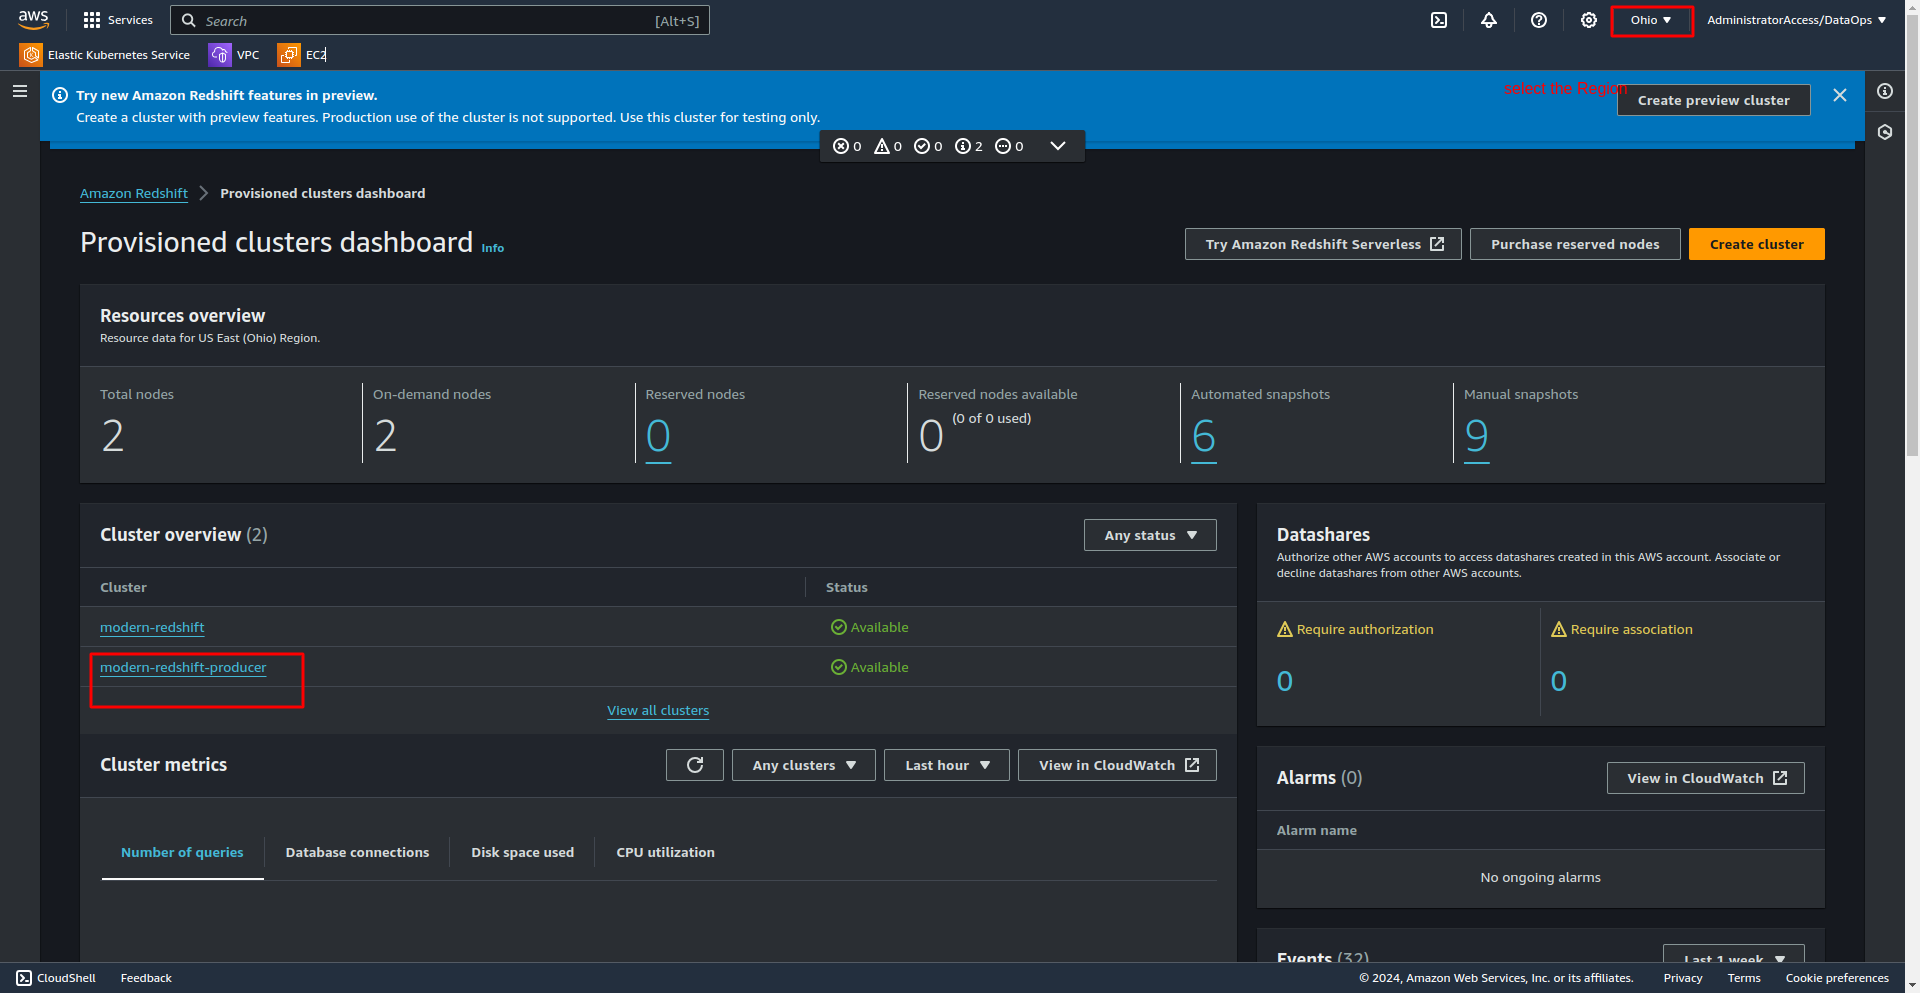Open the Require association count 0
The image size is (1920, 993).
(x=1559, y=681)
